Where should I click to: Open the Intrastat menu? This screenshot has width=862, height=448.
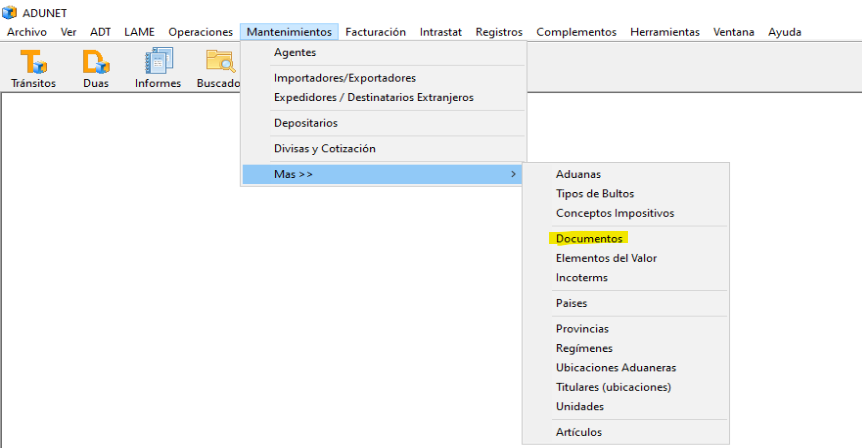pyautogui.click(x=440, y=32)
